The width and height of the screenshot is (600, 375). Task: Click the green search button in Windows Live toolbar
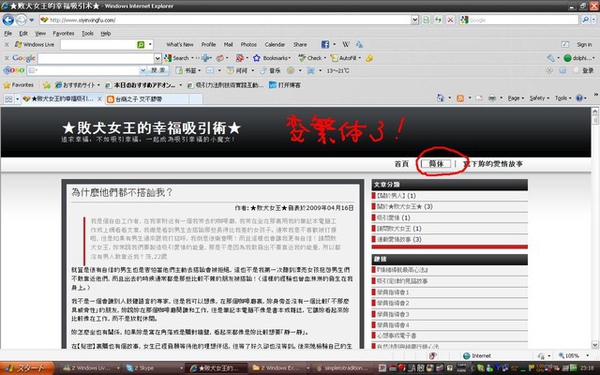tap(140, 45)
